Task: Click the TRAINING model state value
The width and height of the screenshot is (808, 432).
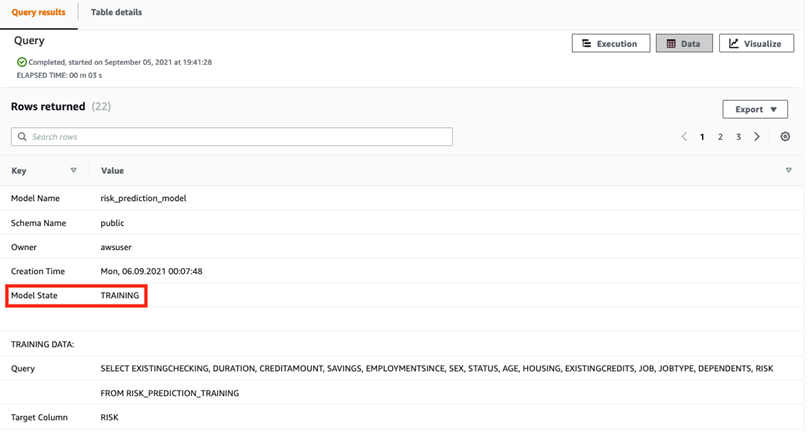Action: point(120,296)
